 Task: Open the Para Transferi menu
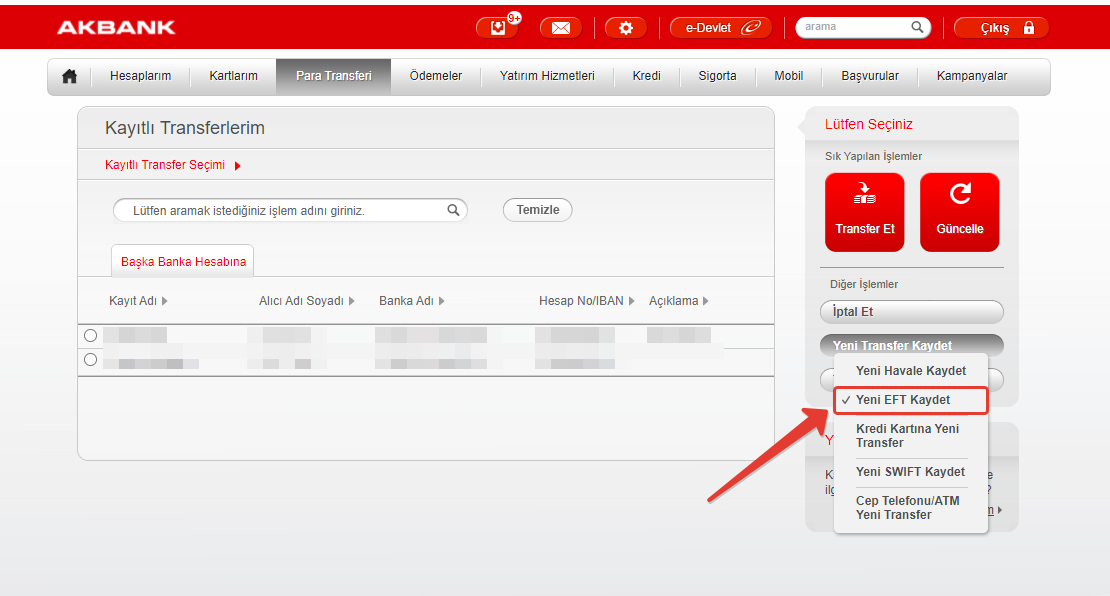point(333,76)
